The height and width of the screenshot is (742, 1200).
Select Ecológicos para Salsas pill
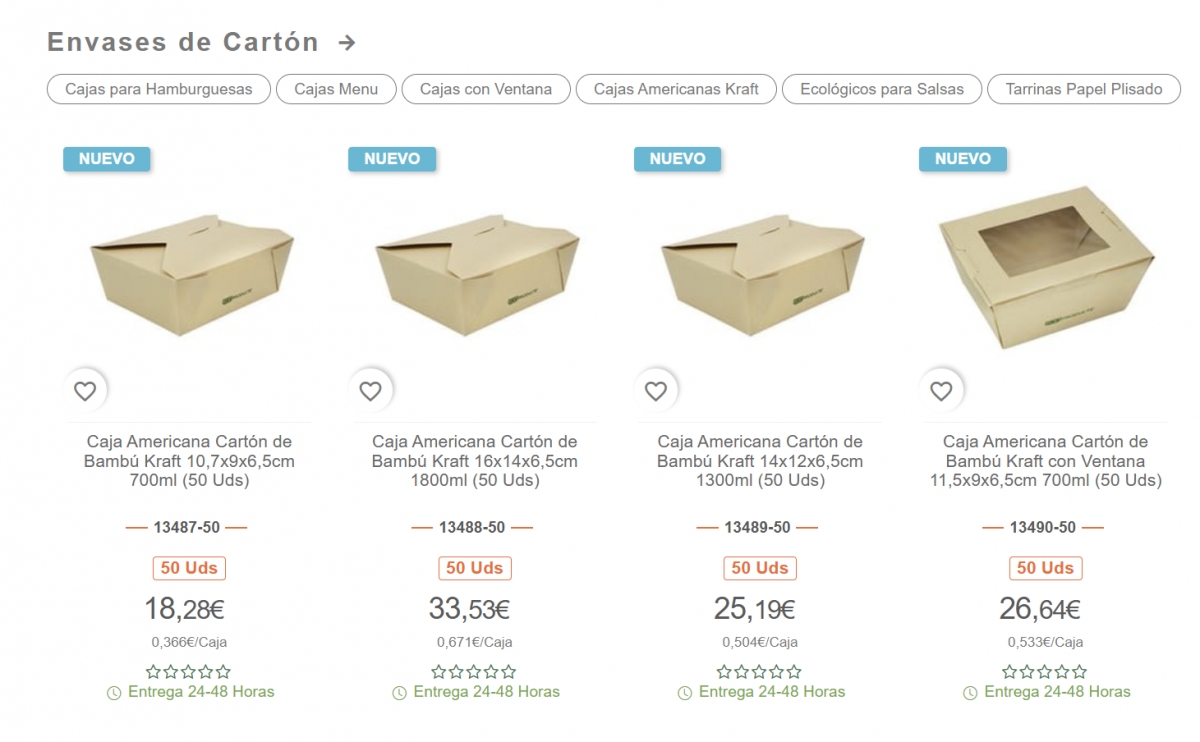[x=882, y=89]
